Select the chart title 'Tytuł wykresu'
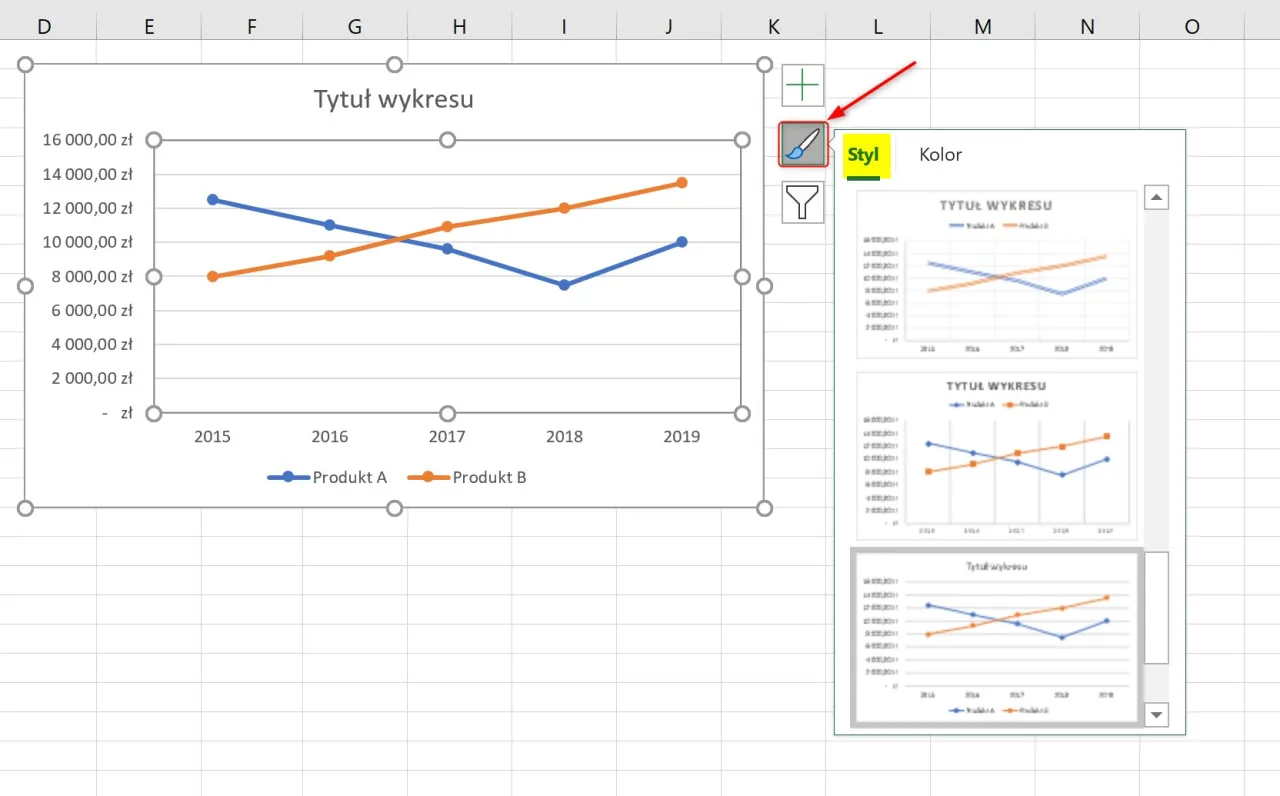Viewport: 1280px width, 796px height. pyautogui.click(x=394, y=99)
